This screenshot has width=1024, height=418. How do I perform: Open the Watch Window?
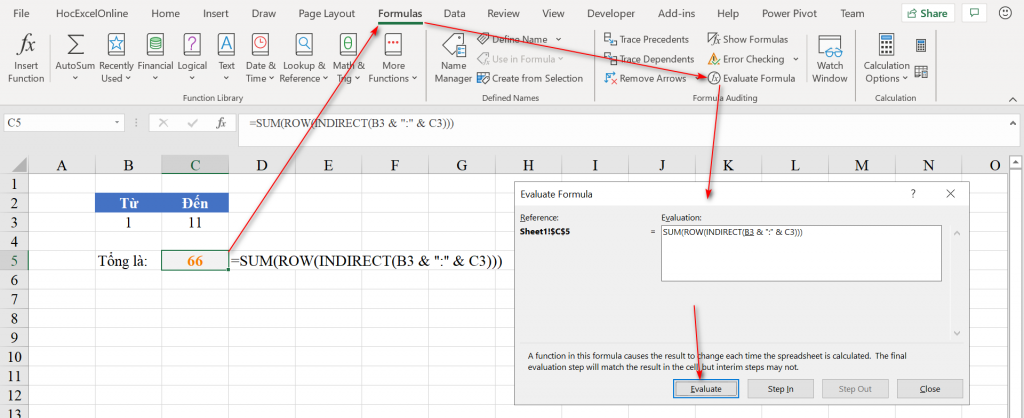click(830, 59)
